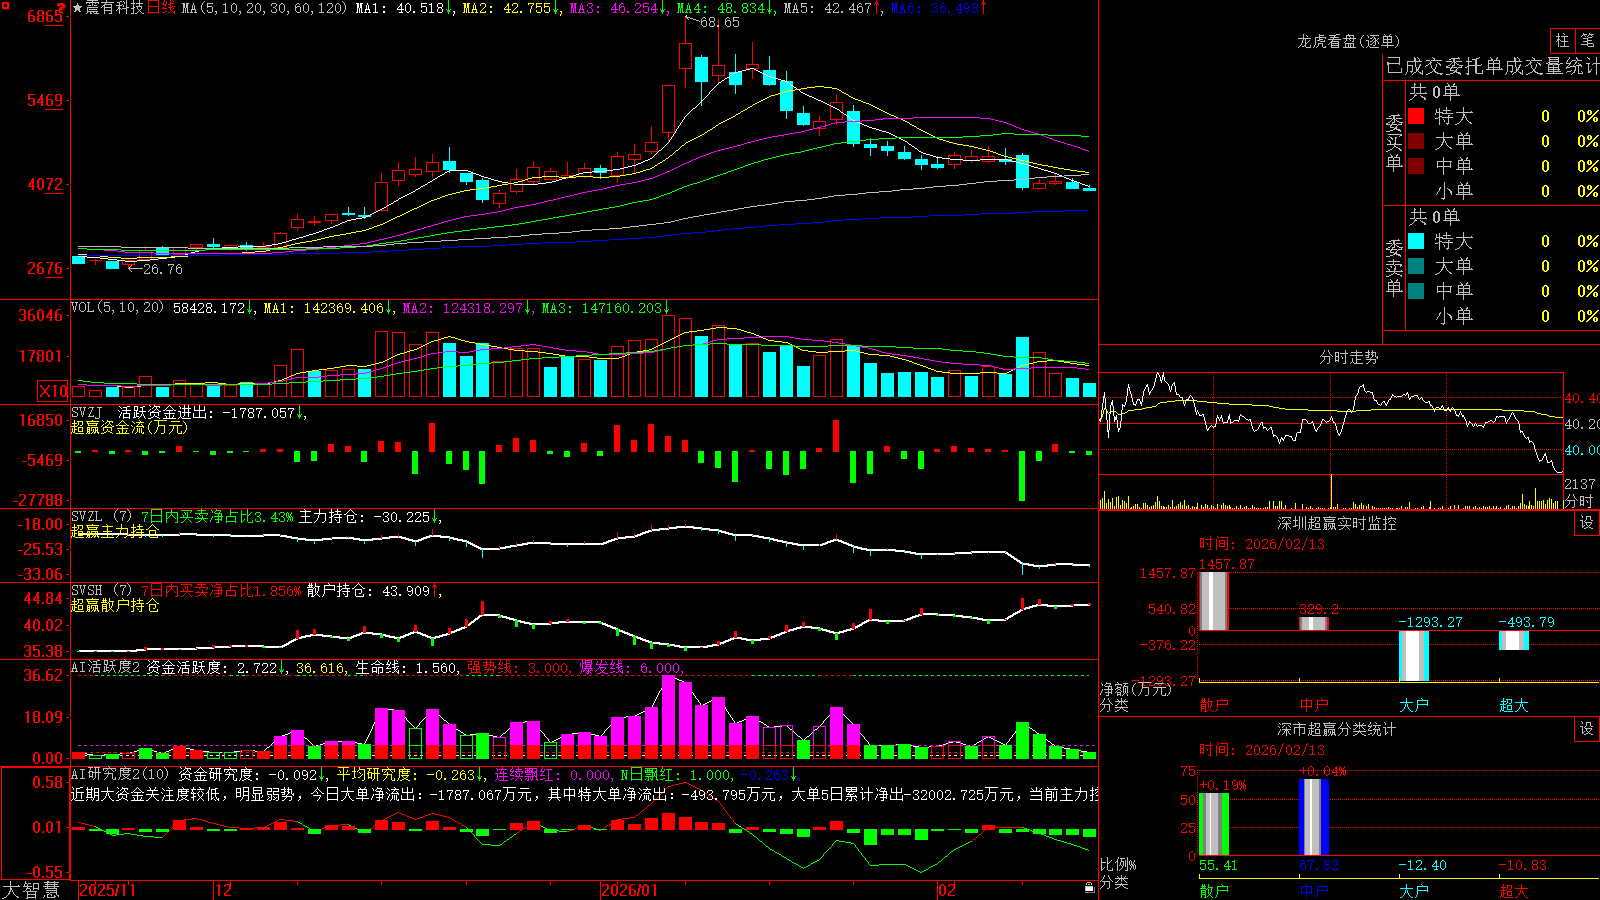Click the 小单 row under 委卖单
Viewport: 1600px width, 900px height.
1503,316
